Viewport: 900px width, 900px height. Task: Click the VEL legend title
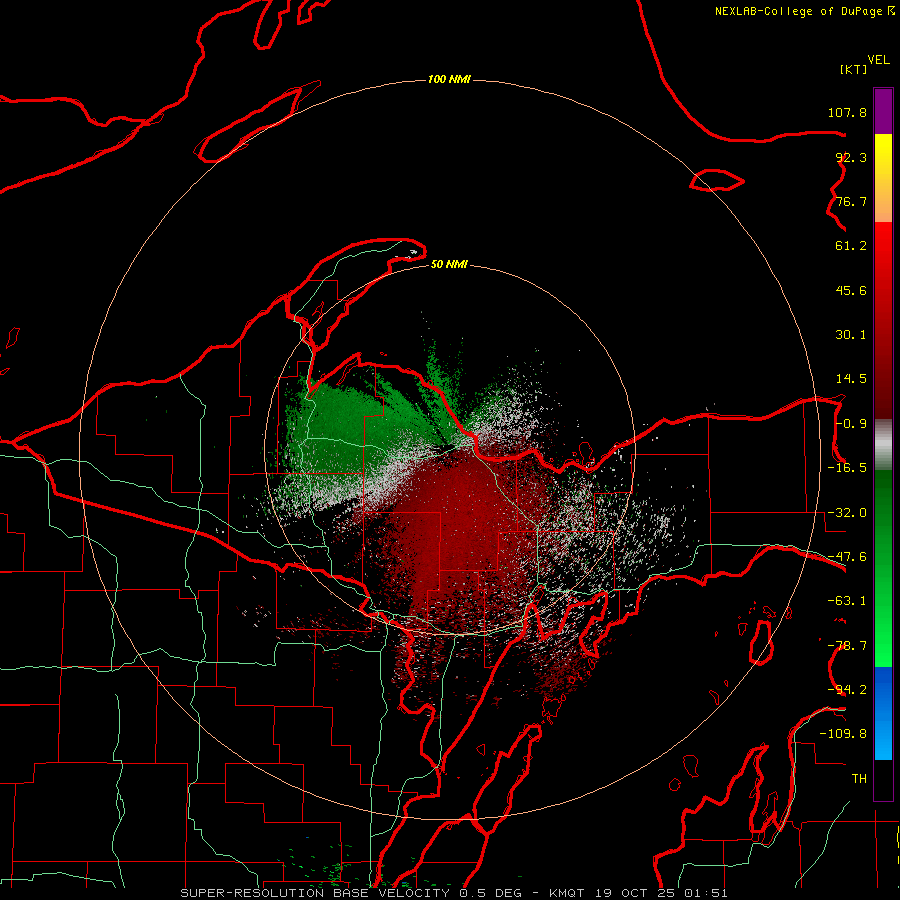point(878,60)
